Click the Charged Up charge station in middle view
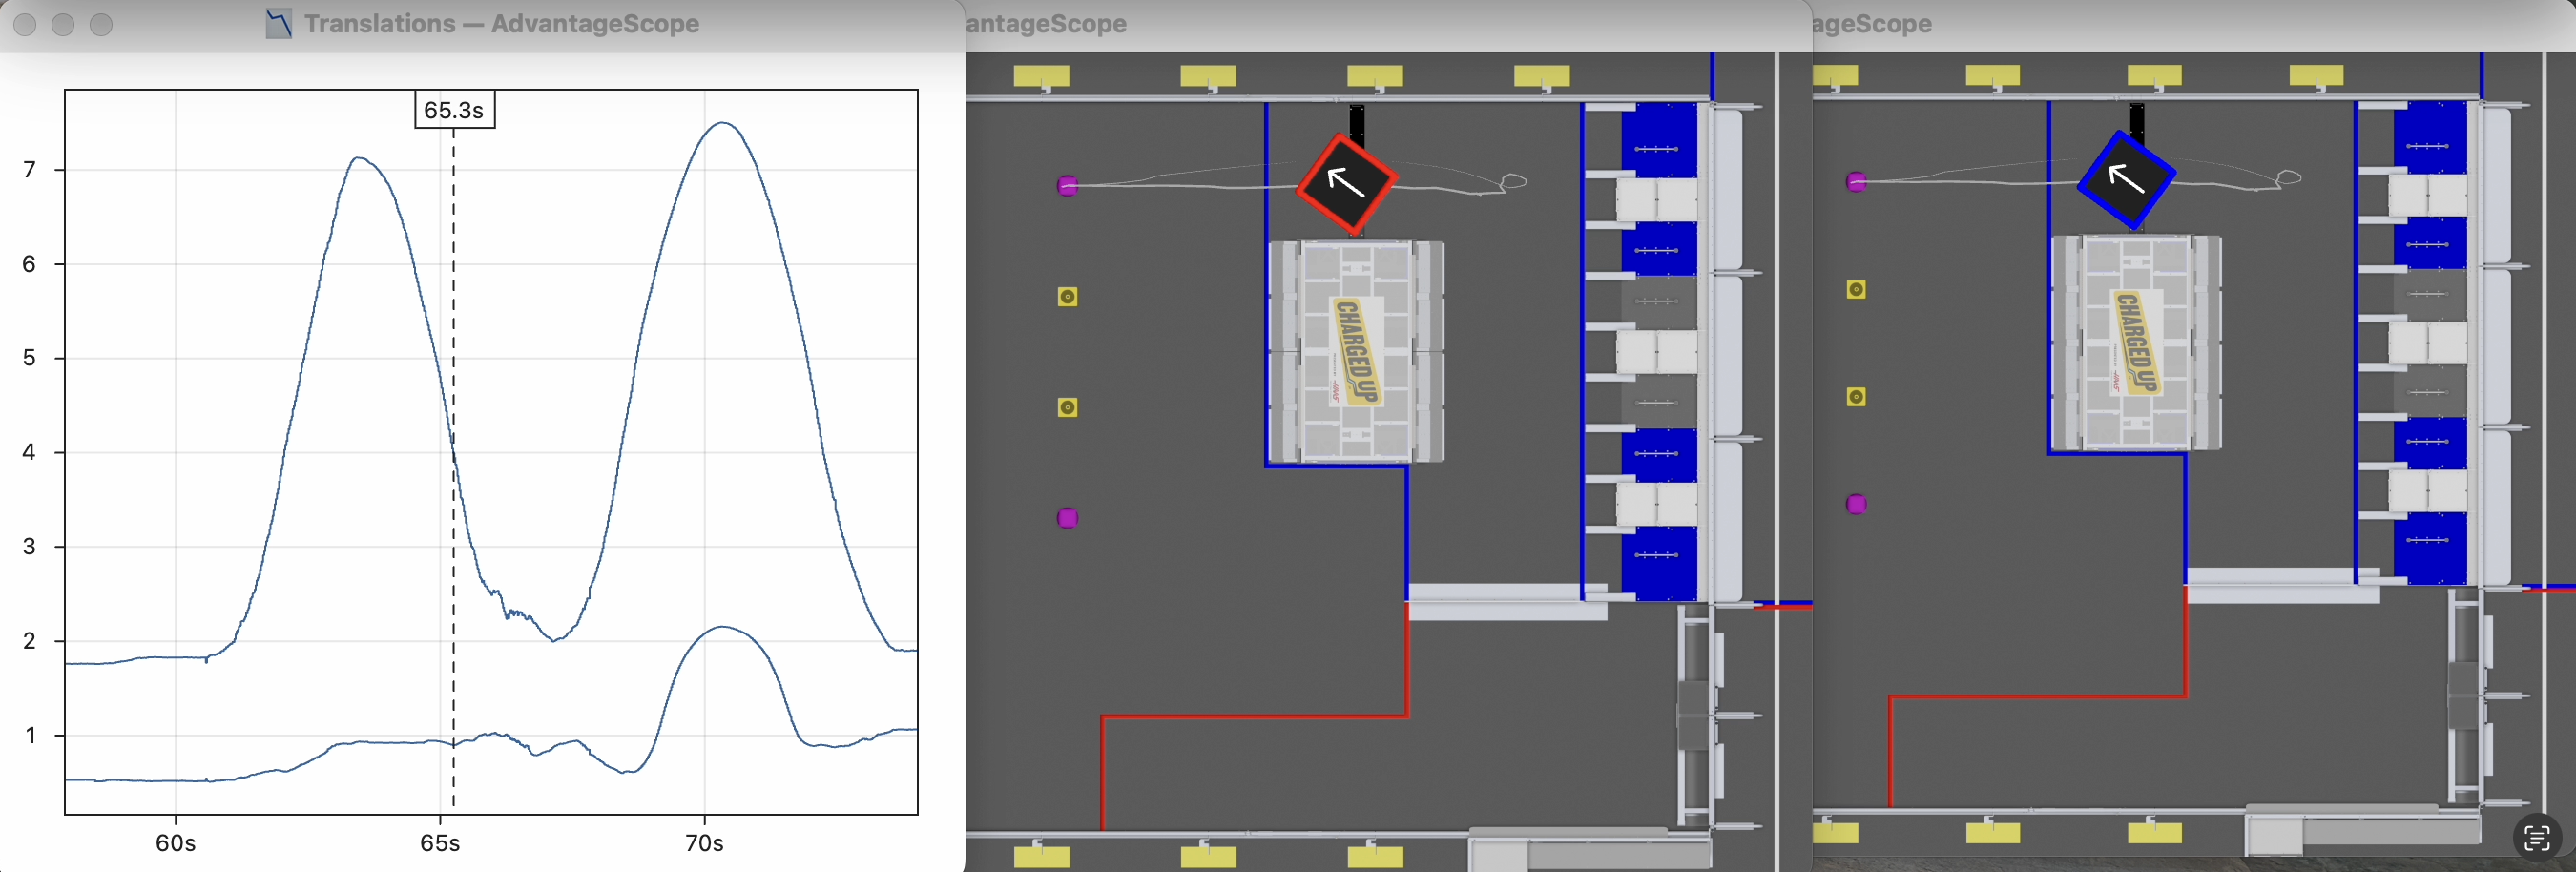Viewport: 2576px width, 872px height. [1356, 351]
